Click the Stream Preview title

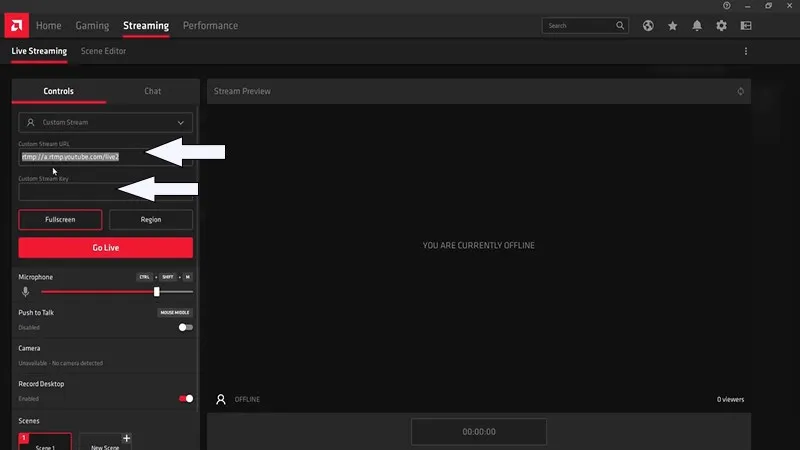pyautogui.click(x=242, y=91)
